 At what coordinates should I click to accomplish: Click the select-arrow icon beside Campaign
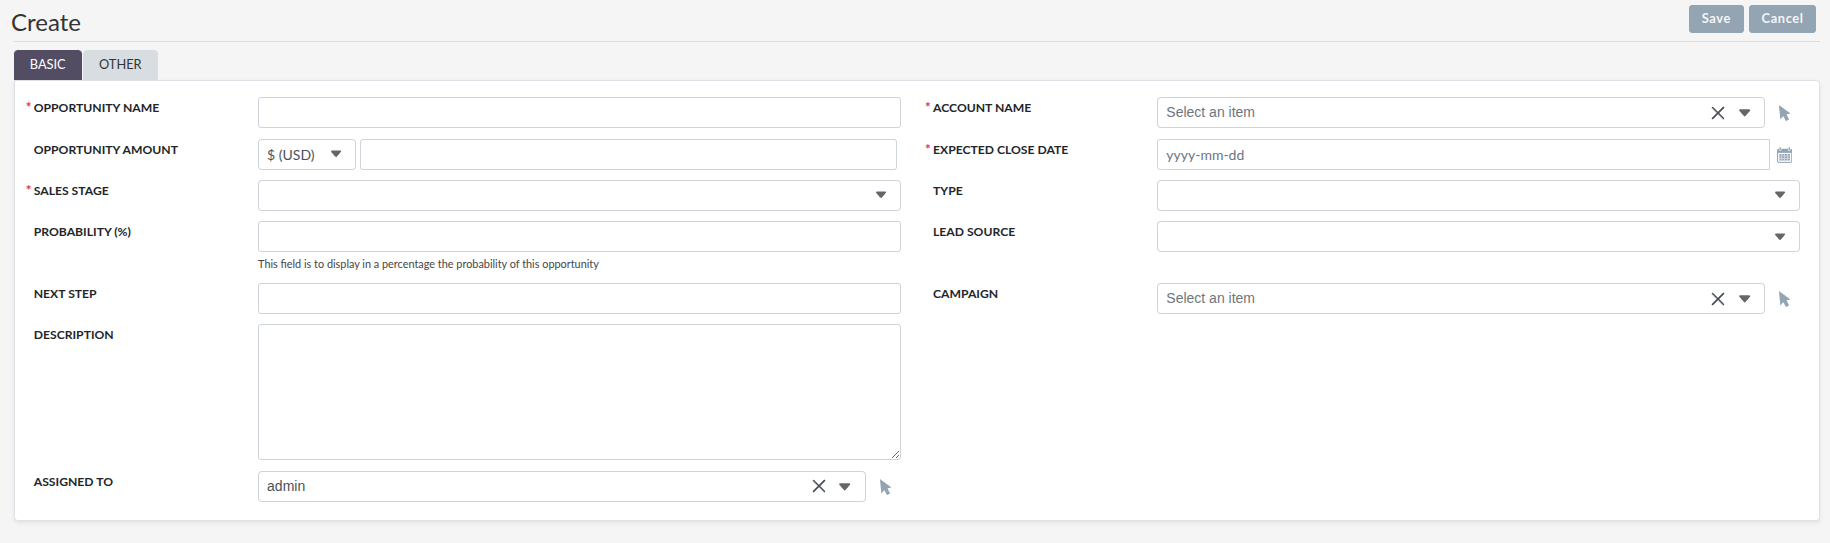point(1784,299)
